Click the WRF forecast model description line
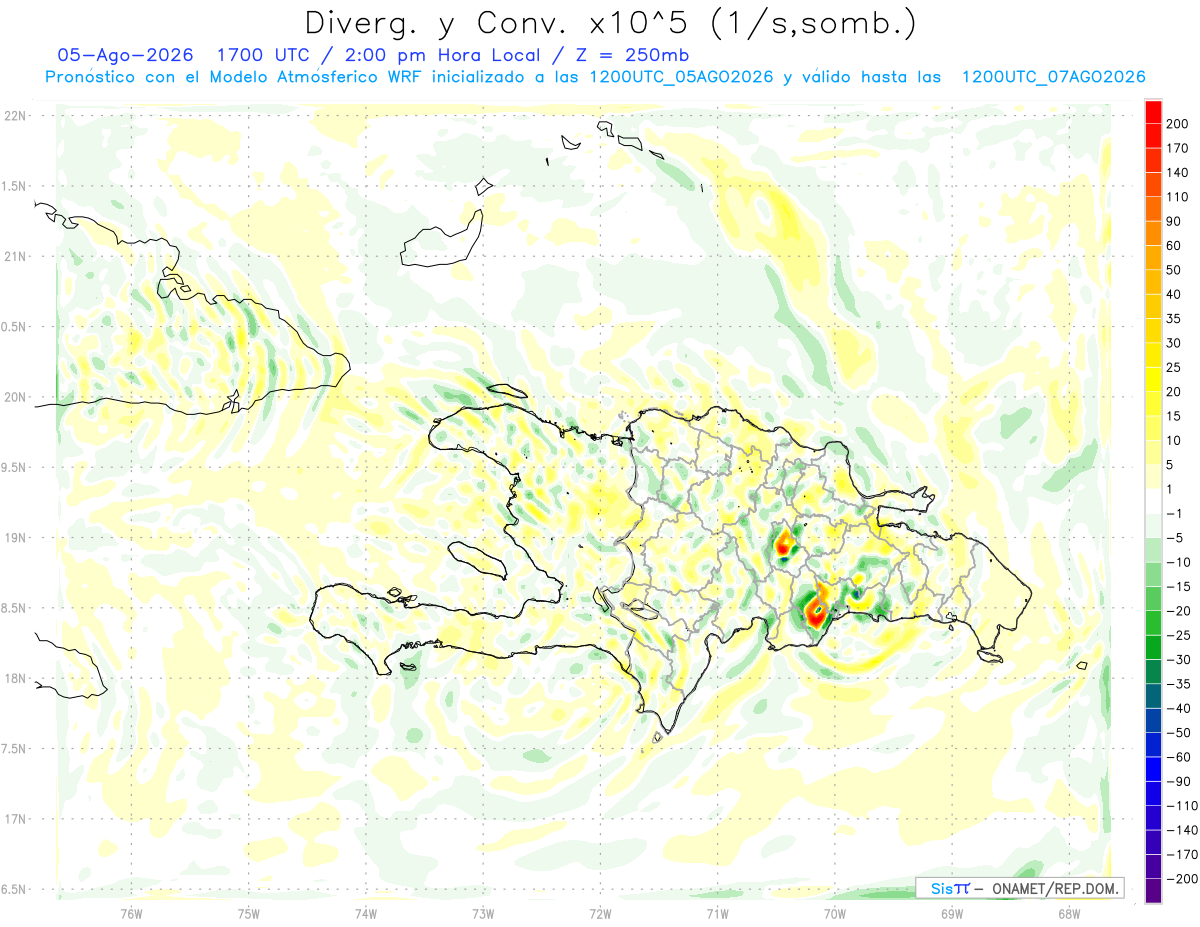 point(595,77)
